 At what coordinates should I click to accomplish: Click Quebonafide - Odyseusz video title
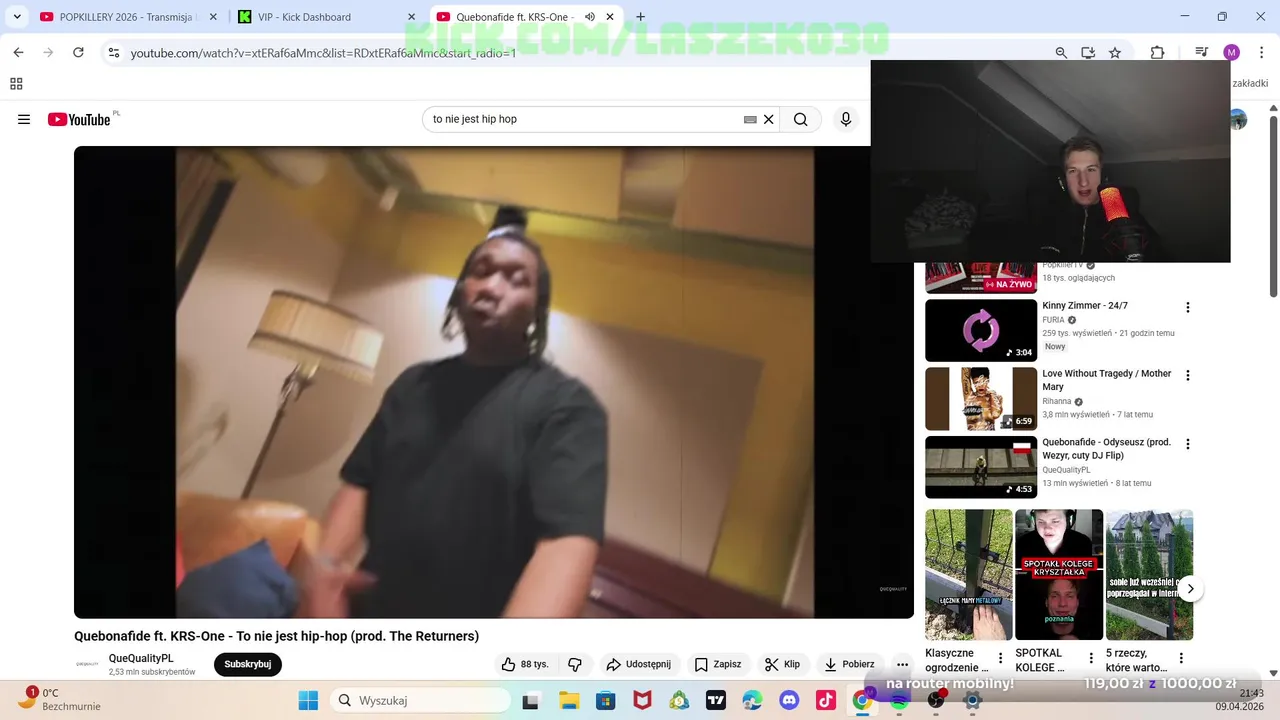coord(1107,448)
